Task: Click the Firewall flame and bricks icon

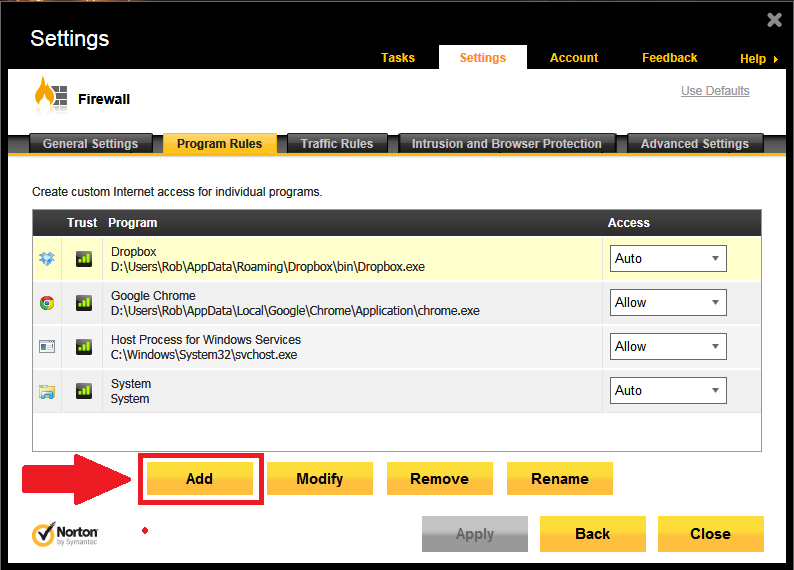Action: click(x=50, y=94)
